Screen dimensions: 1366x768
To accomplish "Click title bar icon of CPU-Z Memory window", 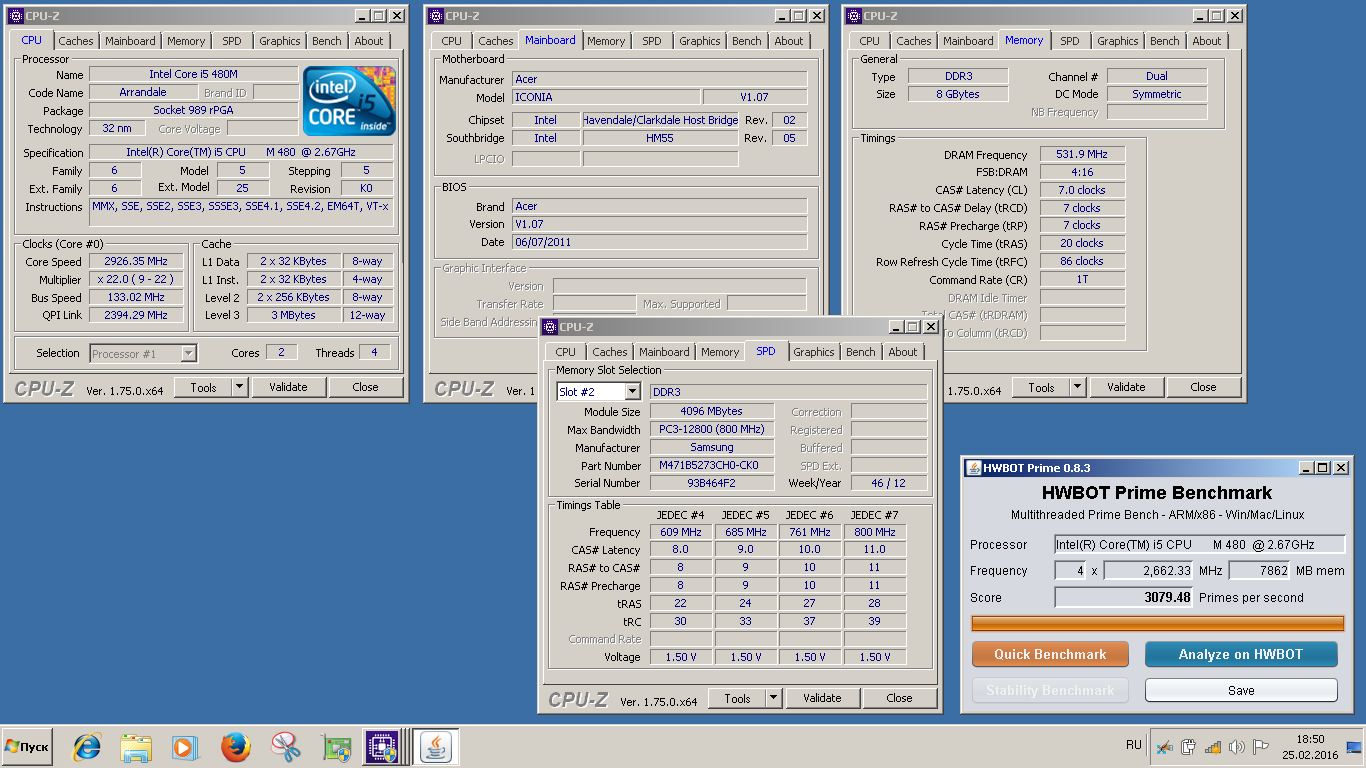I will tap(854, 16).
